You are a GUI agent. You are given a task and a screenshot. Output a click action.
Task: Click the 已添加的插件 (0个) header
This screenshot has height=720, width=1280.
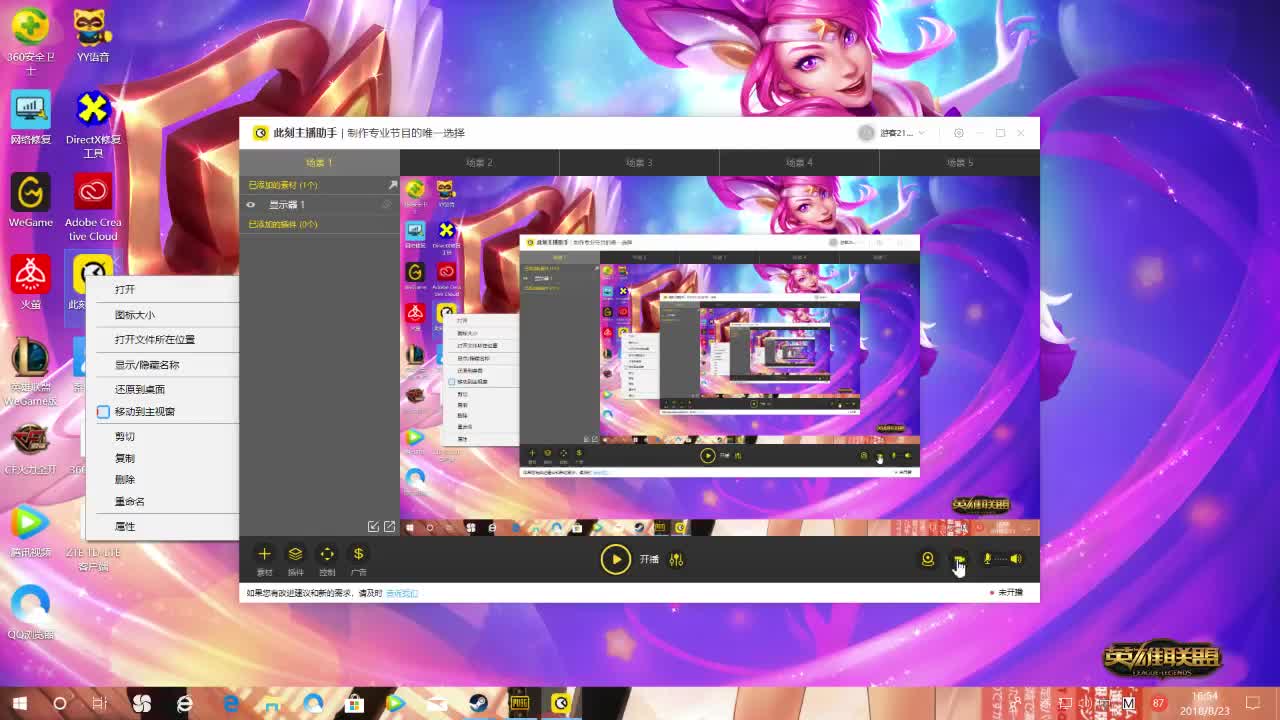(x=283, y=224)
